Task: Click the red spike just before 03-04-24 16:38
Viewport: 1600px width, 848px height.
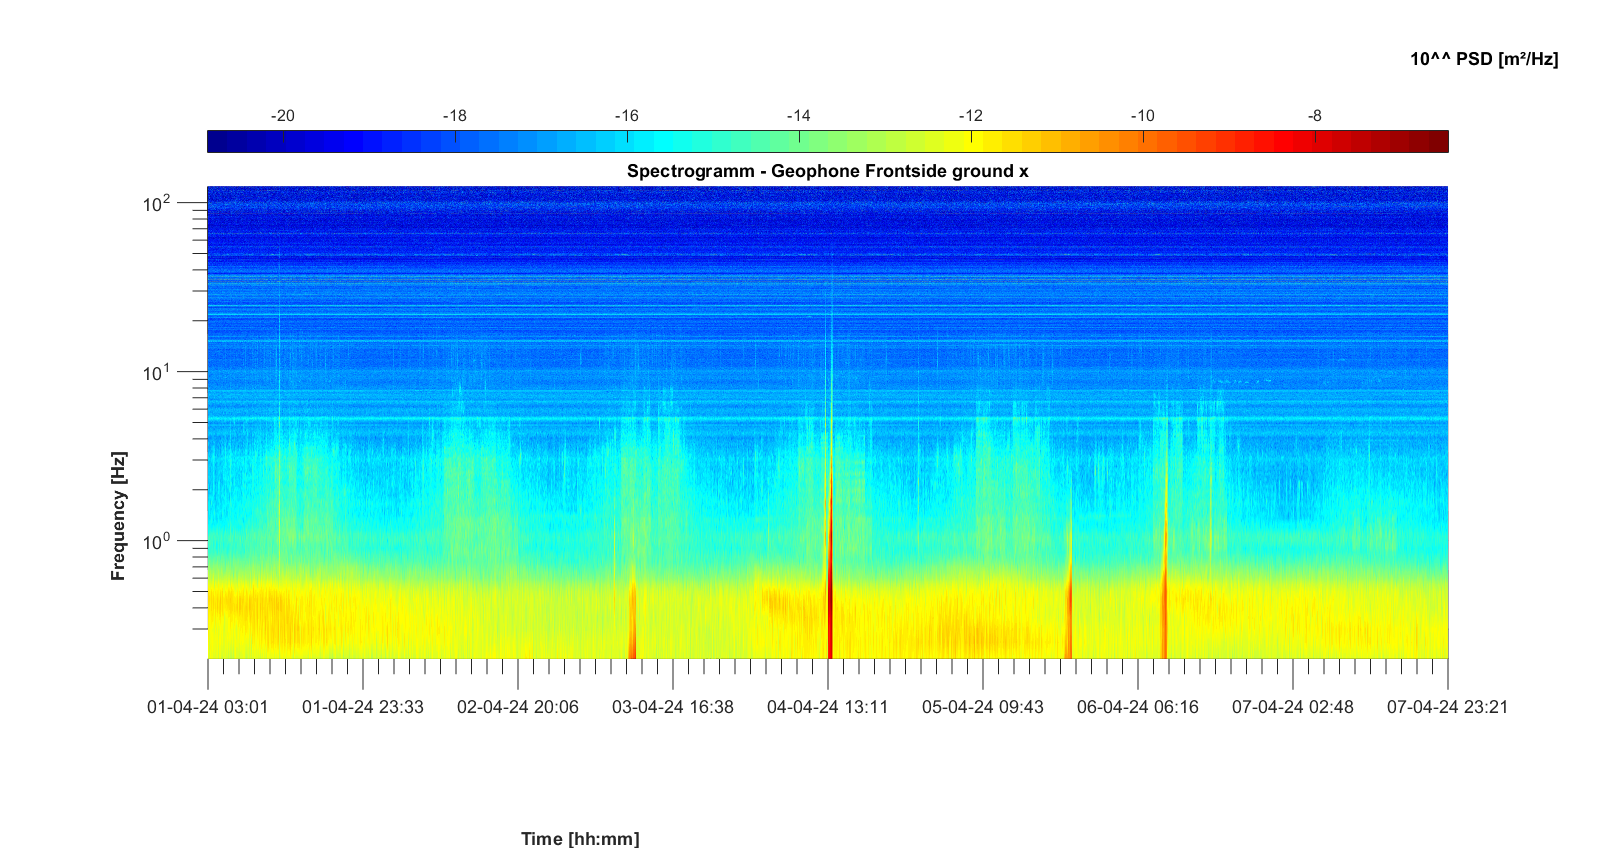Action: pyautogui.click(x=632, y=625)
